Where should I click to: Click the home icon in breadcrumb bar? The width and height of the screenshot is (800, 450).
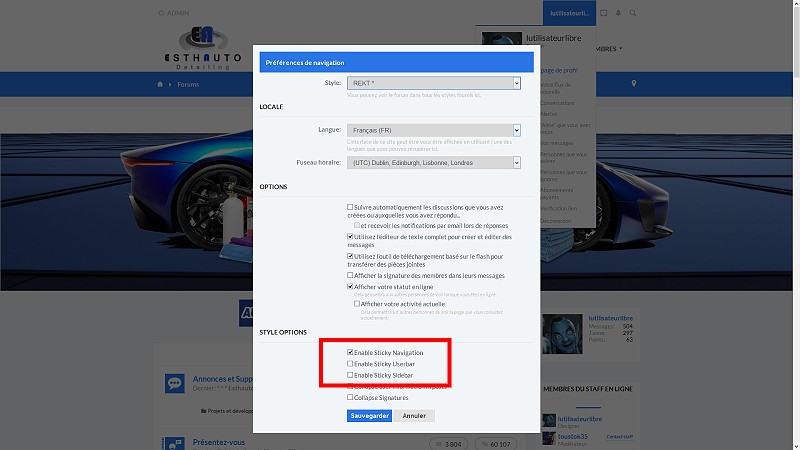160,85
